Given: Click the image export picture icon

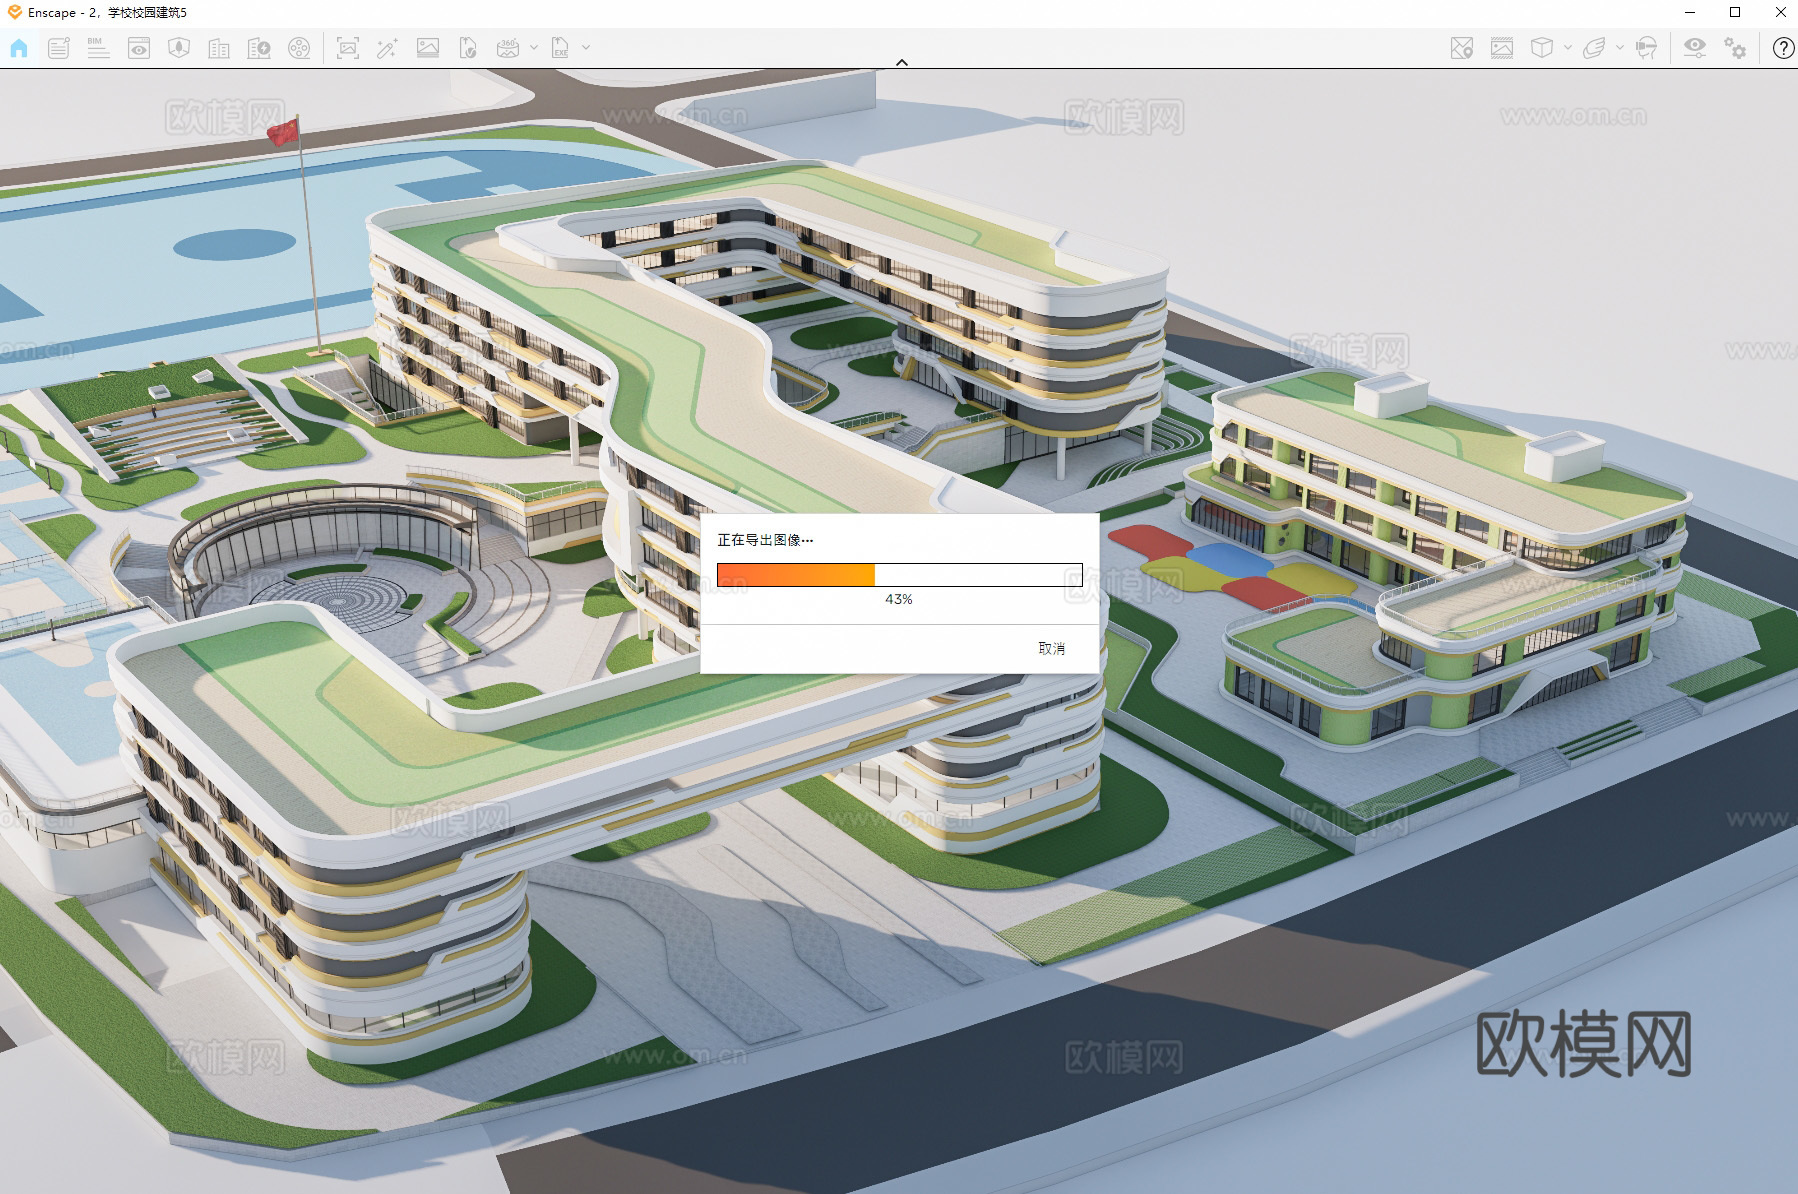Looking at the screenshot, I should tap(428, 48).
